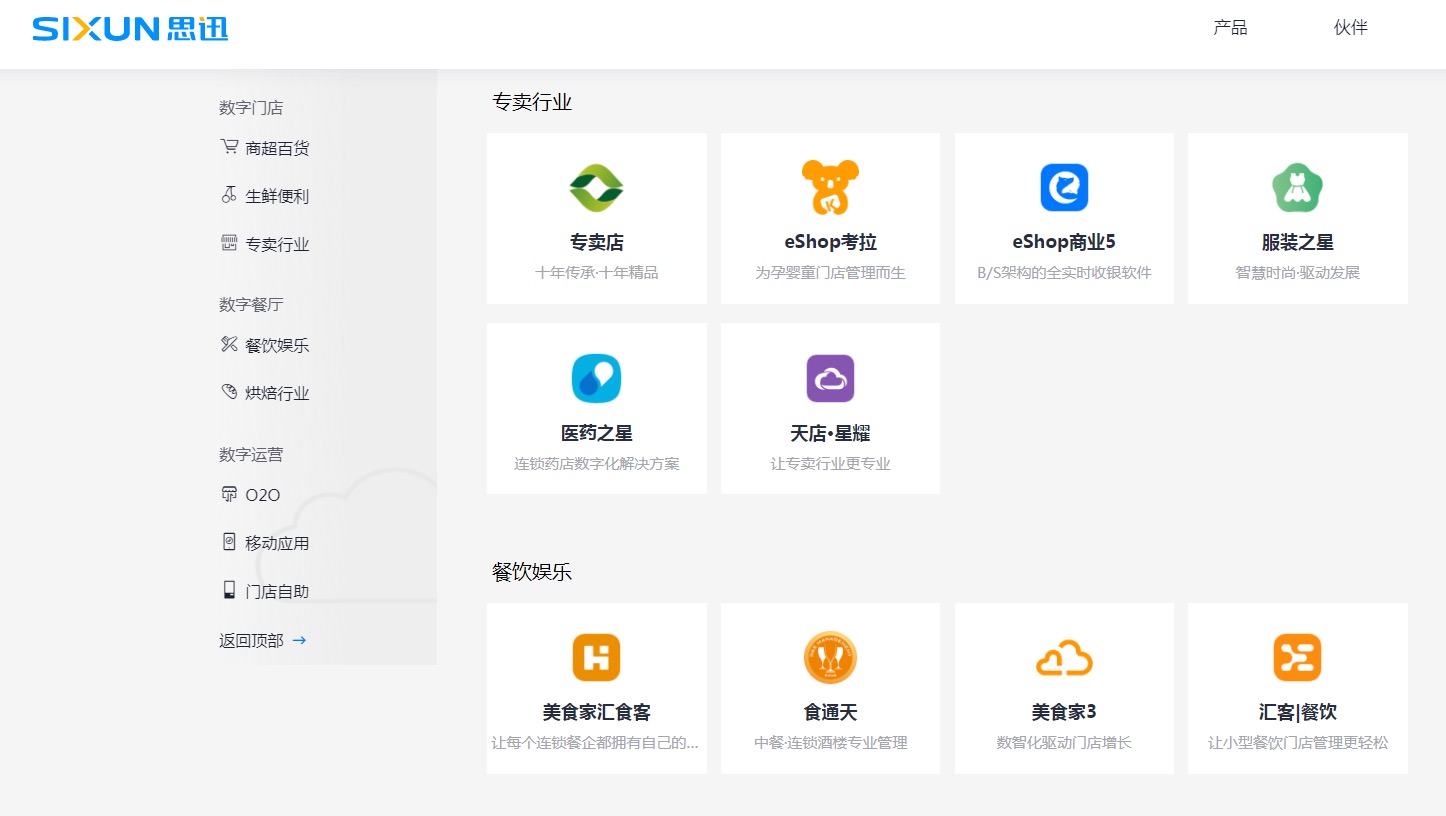Click the 餐饮娱乐 section heading above cards

tap(532, 572)
